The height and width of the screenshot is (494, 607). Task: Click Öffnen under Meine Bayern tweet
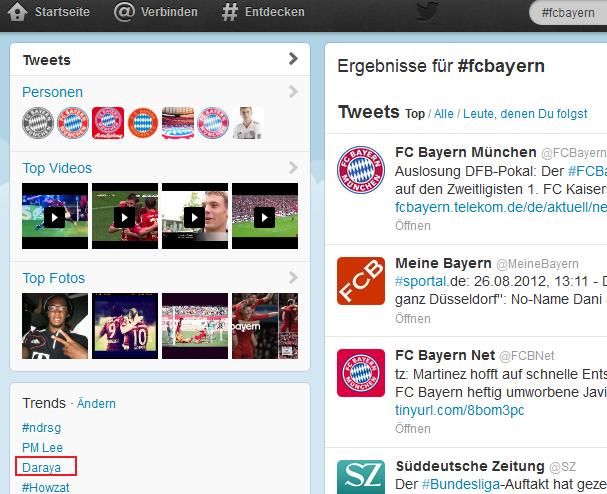pos(413,319)
